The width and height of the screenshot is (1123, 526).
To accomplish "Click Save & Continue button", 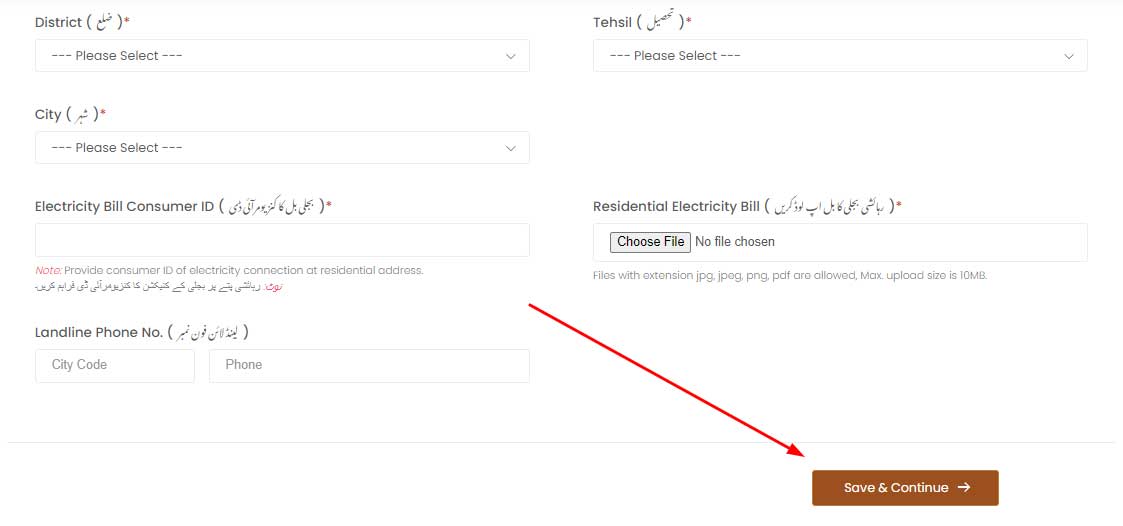I will 905,488.
